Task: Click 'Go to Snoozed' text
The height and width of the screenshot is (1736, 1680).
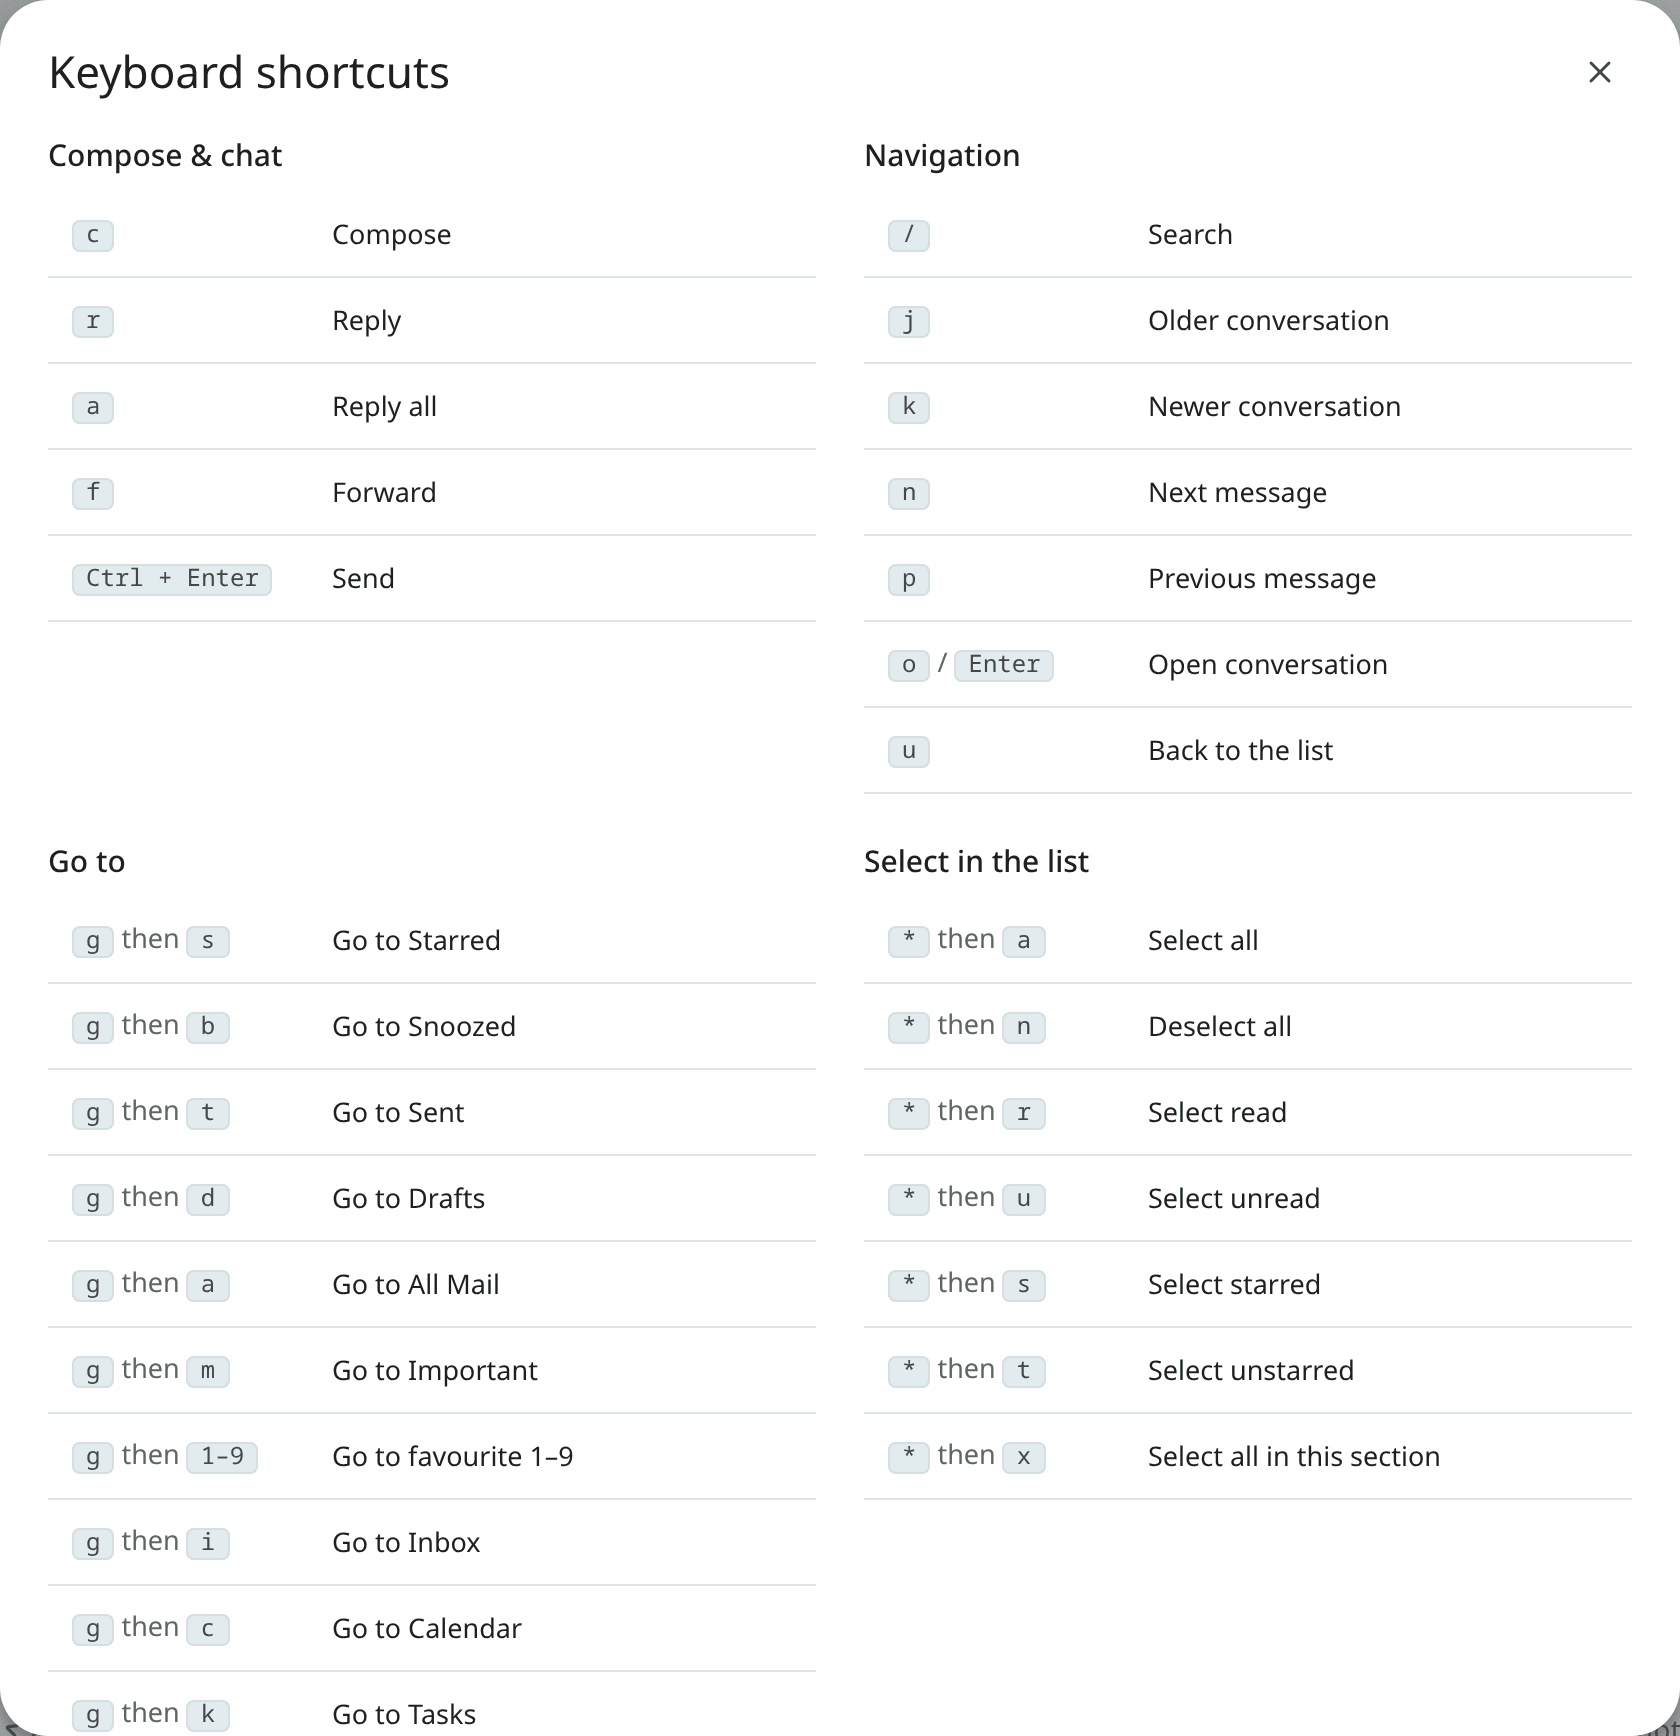Action: click(424, 1027)
